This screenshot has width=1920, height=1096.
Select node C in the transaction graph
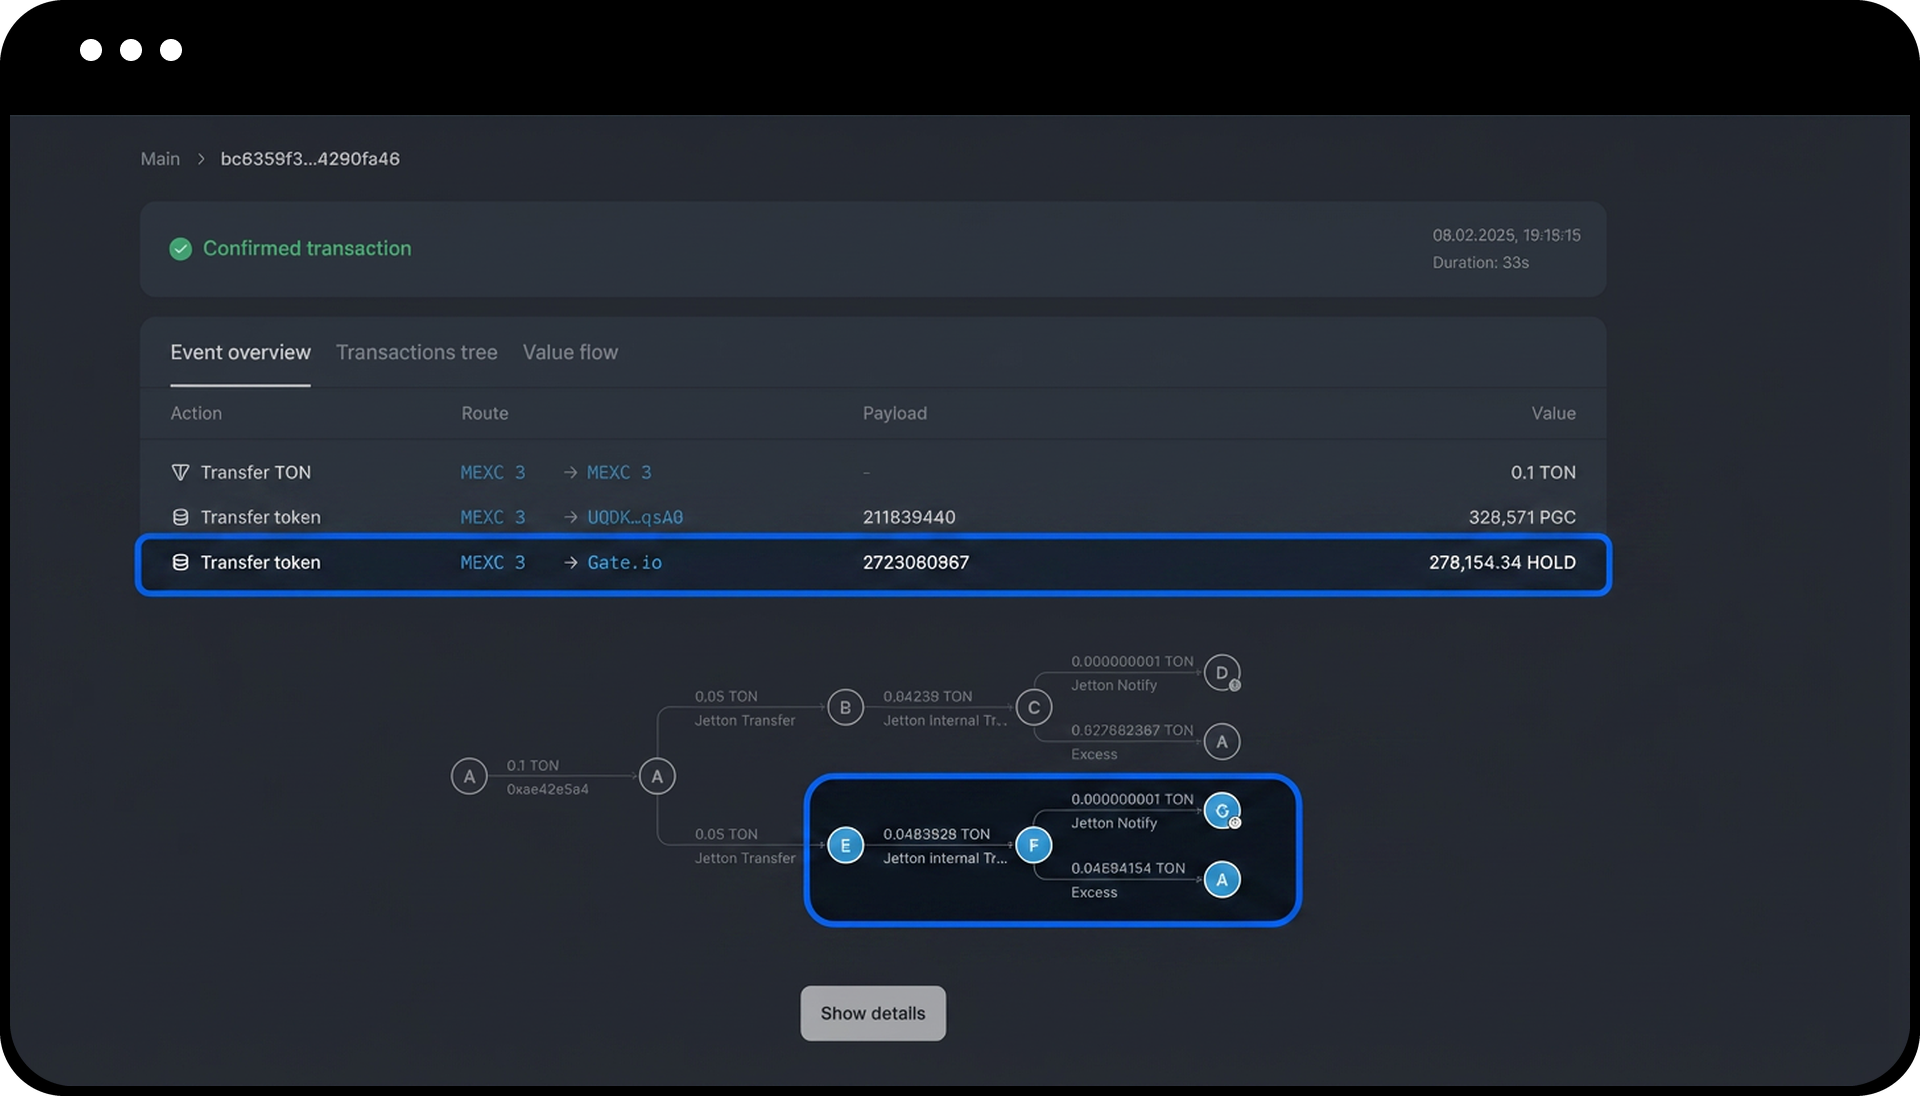coord(1033,707)
